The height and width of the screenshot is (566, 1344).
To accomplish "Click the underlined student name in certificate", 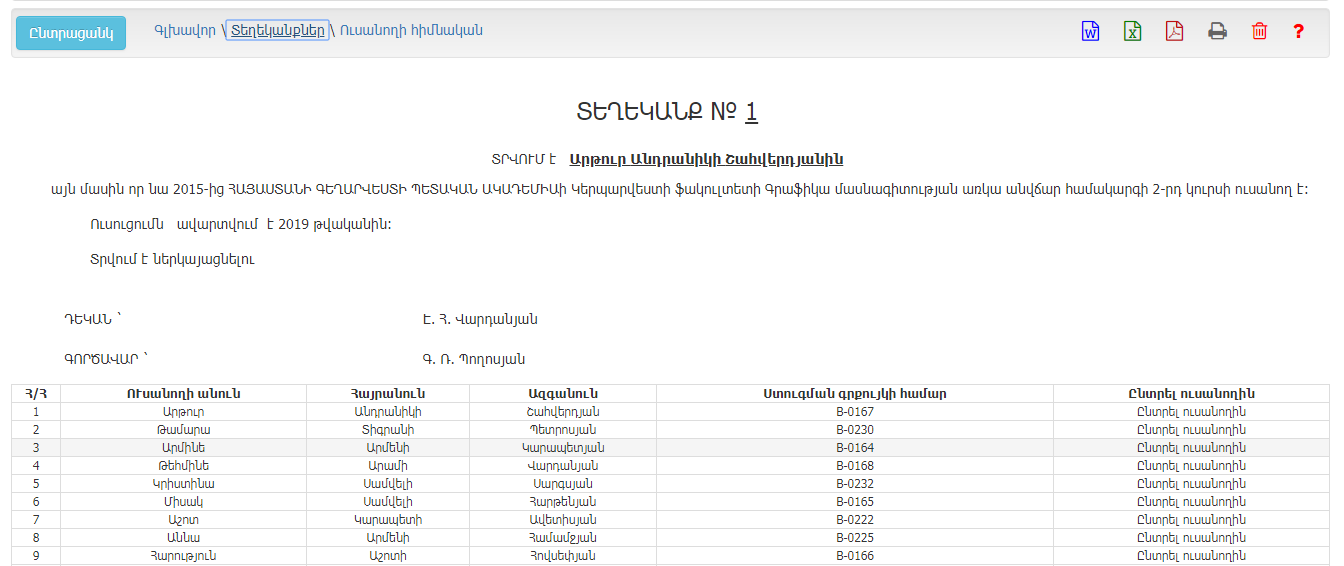I will (706, 159).
